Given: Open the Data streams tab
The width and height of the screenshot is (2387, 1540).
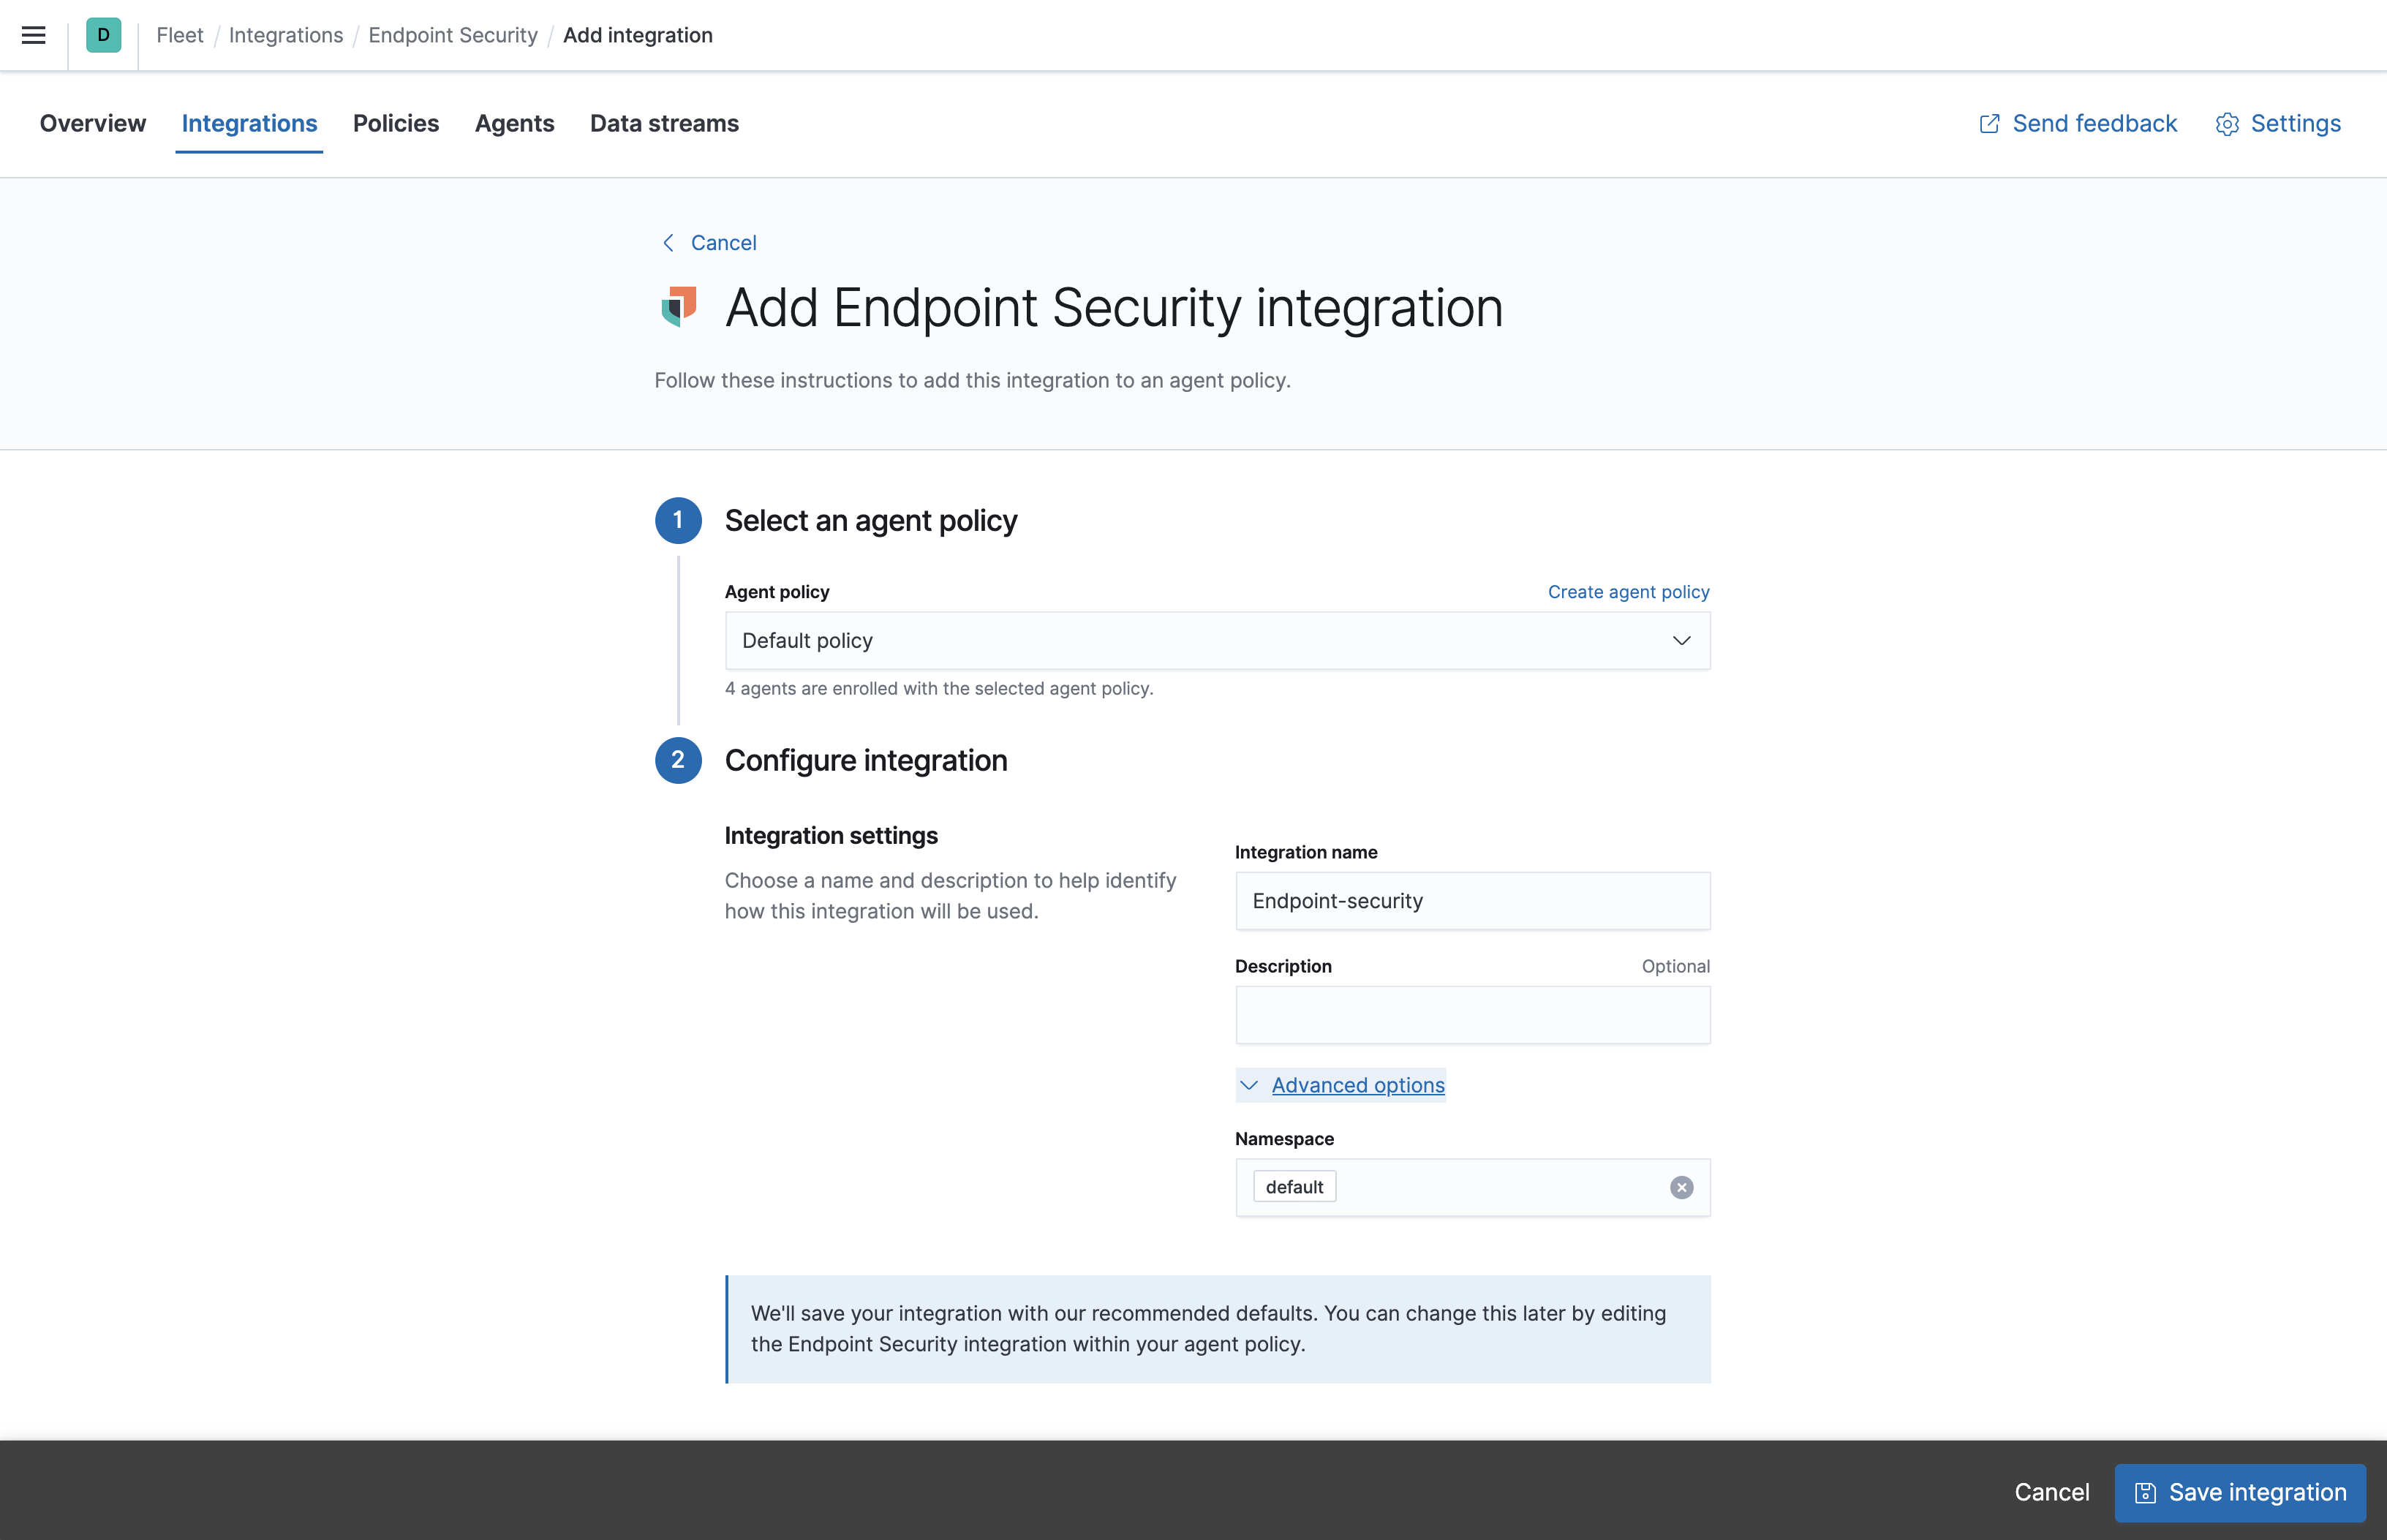Looking at the screenshot, I should point(664,123).
